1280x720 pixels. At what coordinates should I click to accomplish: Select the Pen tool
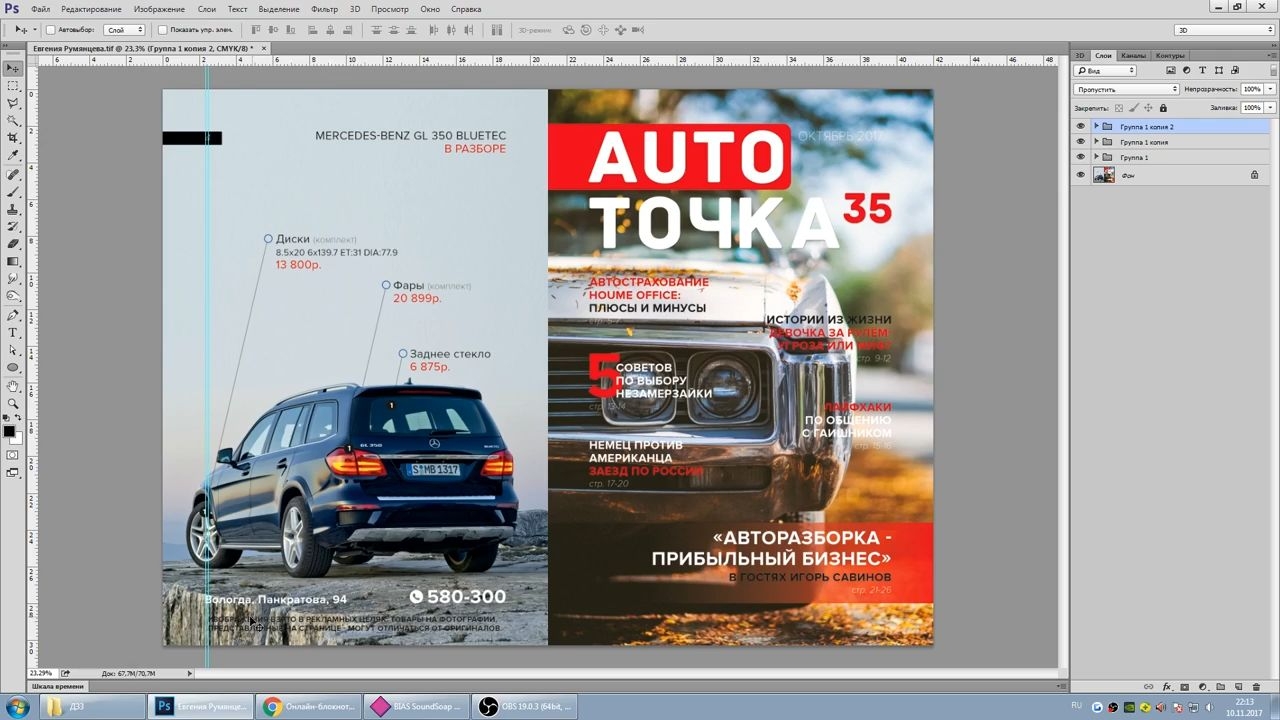13,315
